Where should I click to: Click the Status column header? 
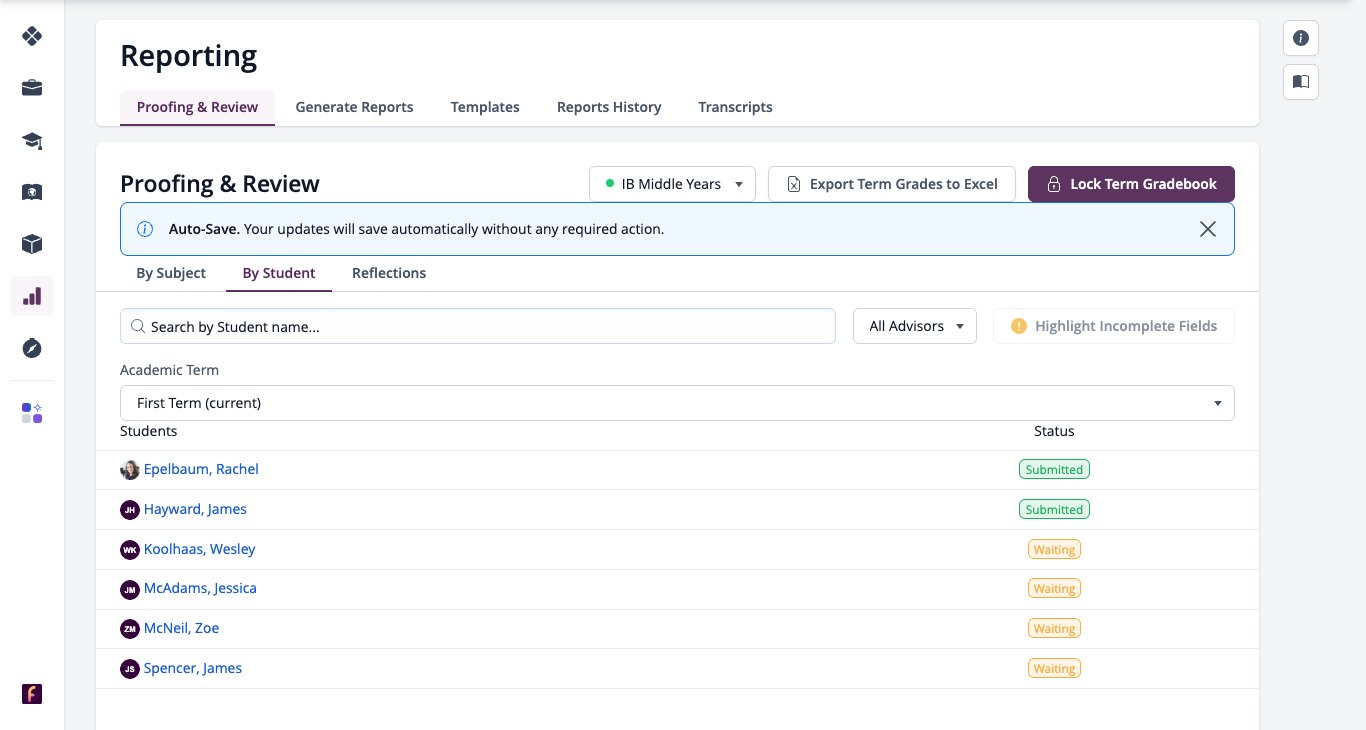[1054, 431]
